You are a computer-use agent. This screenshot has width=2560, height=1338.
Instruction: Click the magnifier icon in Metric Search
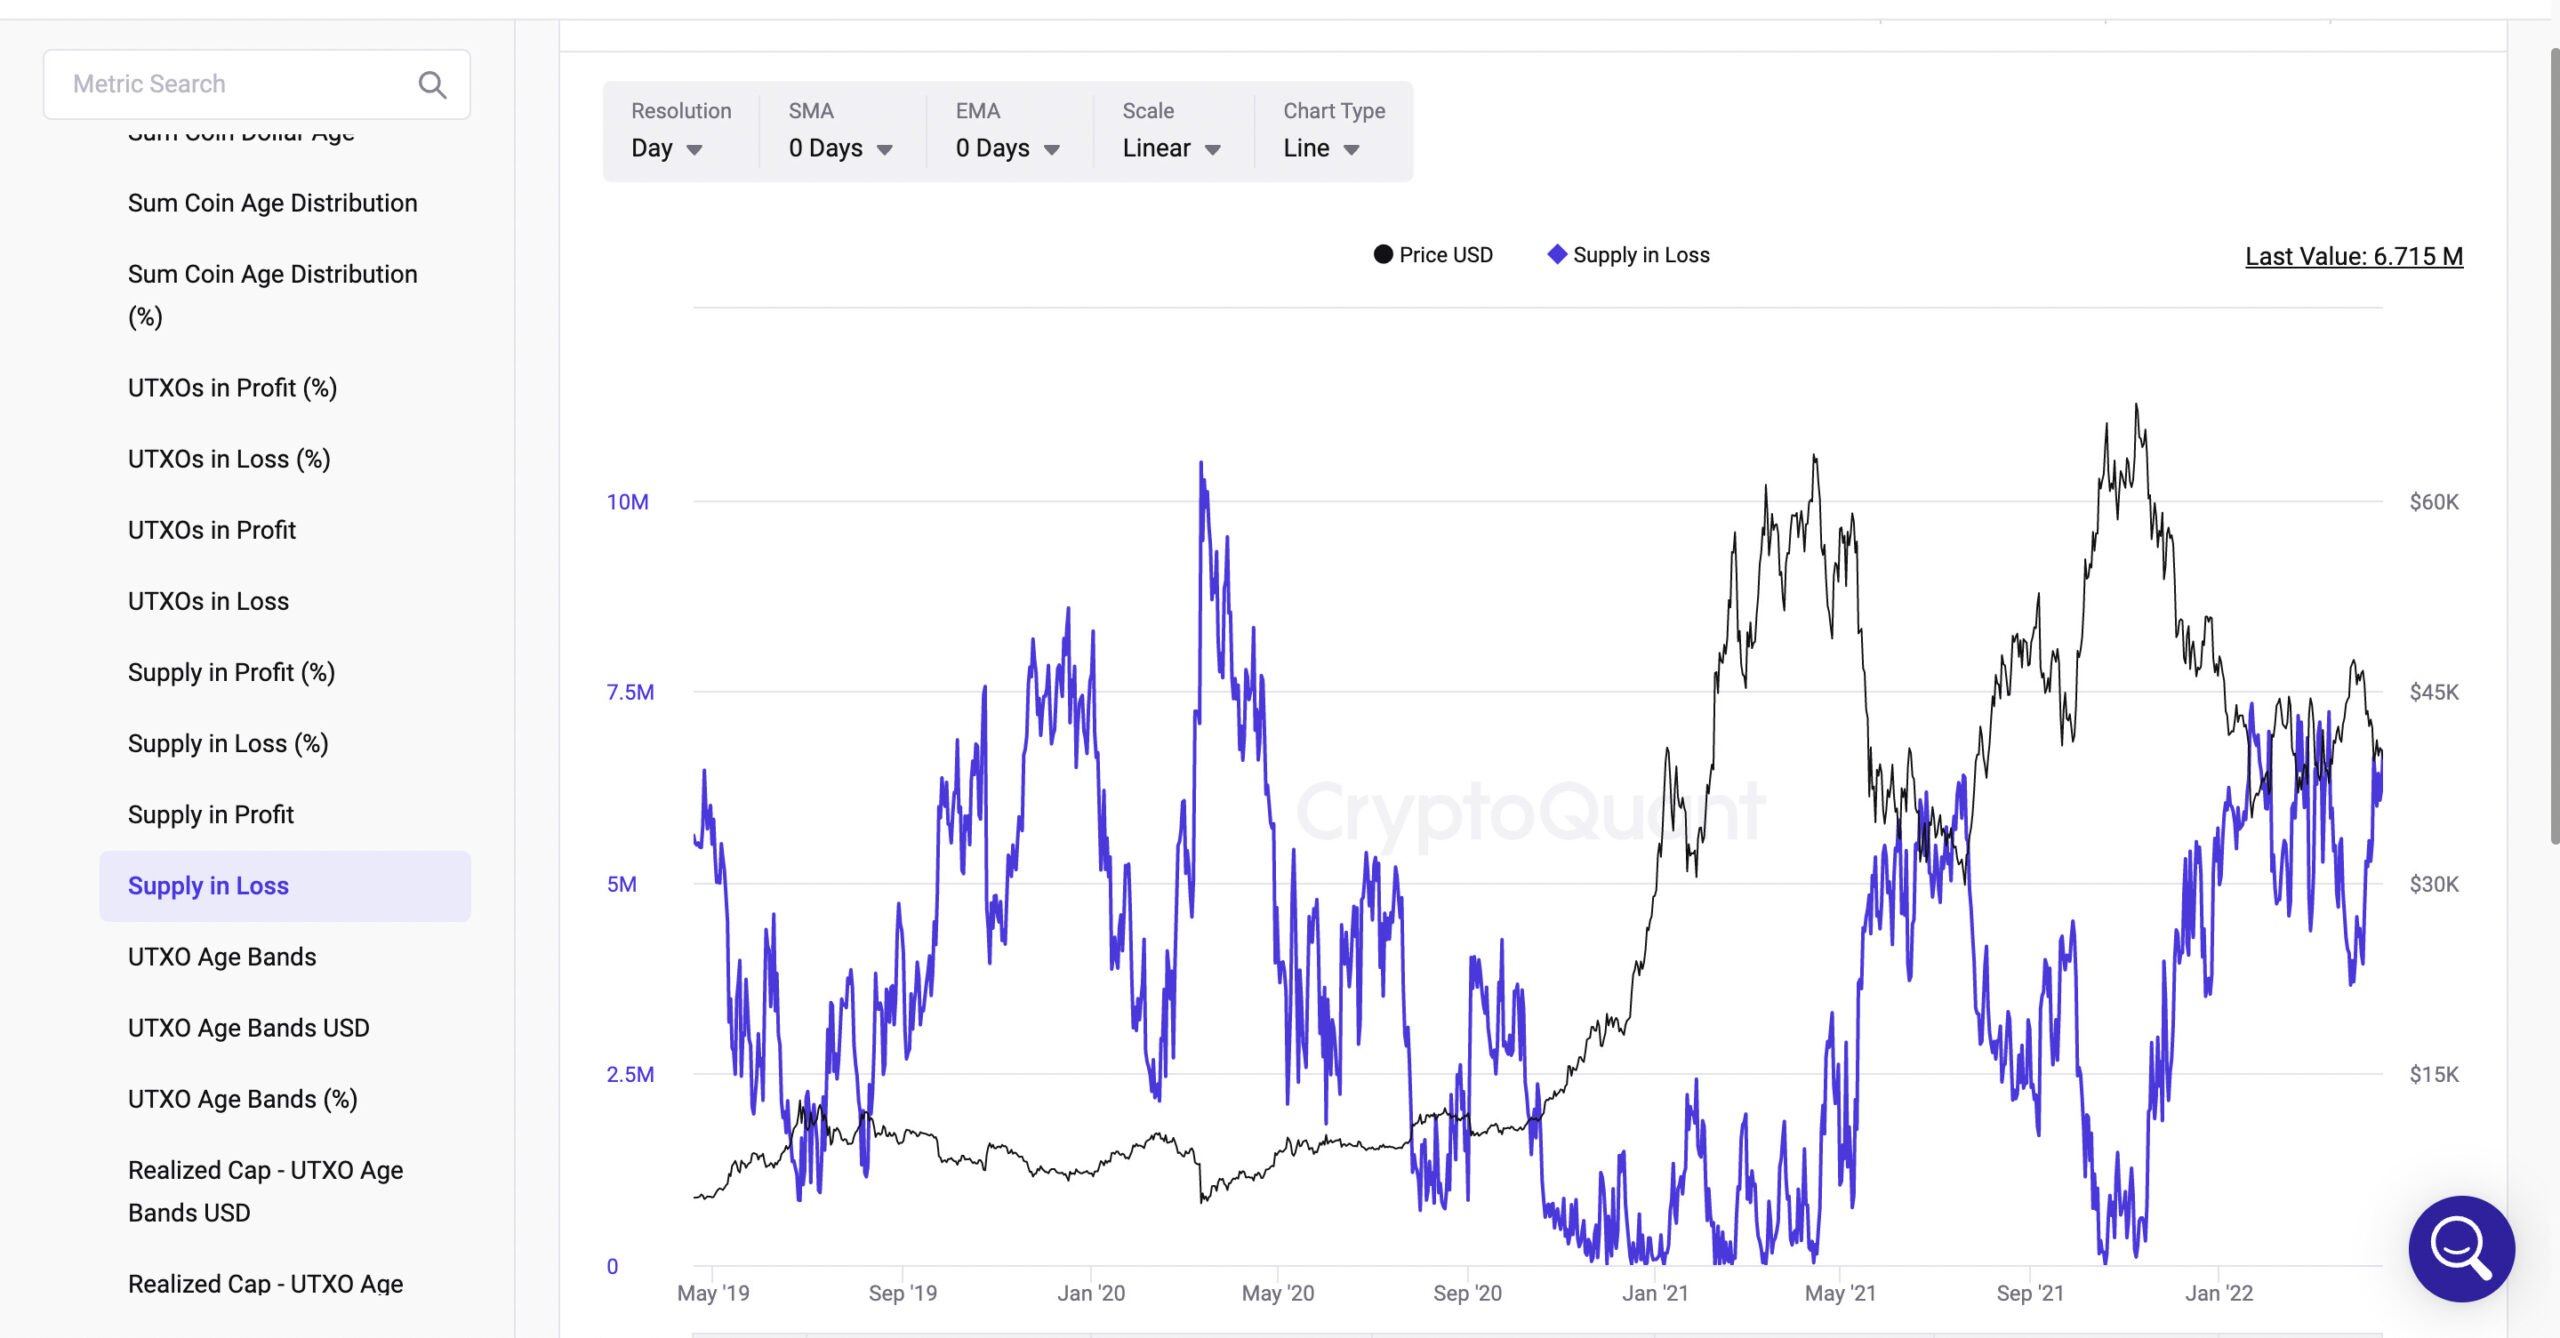(432, 85)
